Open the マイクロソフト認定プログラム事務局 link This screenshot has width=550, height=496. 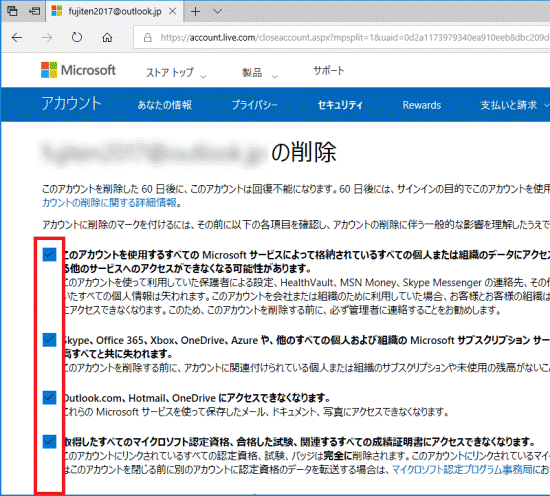pos(462,469)
